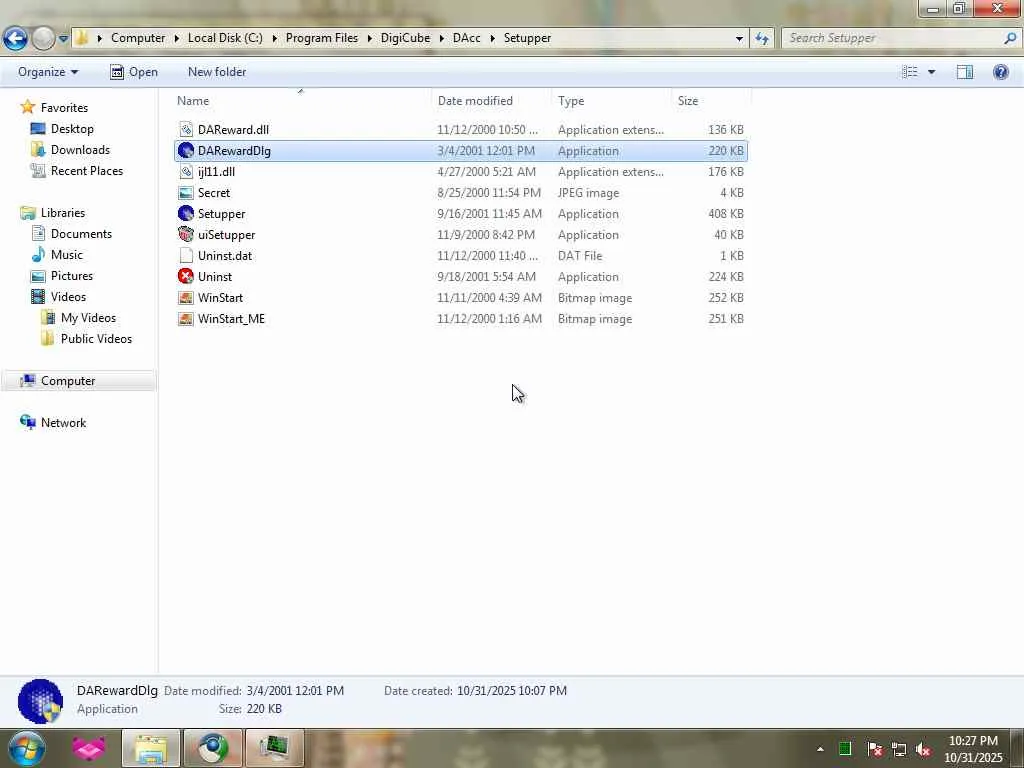
Task: Expand arrow after Local Disk (C:) breadcrumb
Action: click(x=274, y=39)
